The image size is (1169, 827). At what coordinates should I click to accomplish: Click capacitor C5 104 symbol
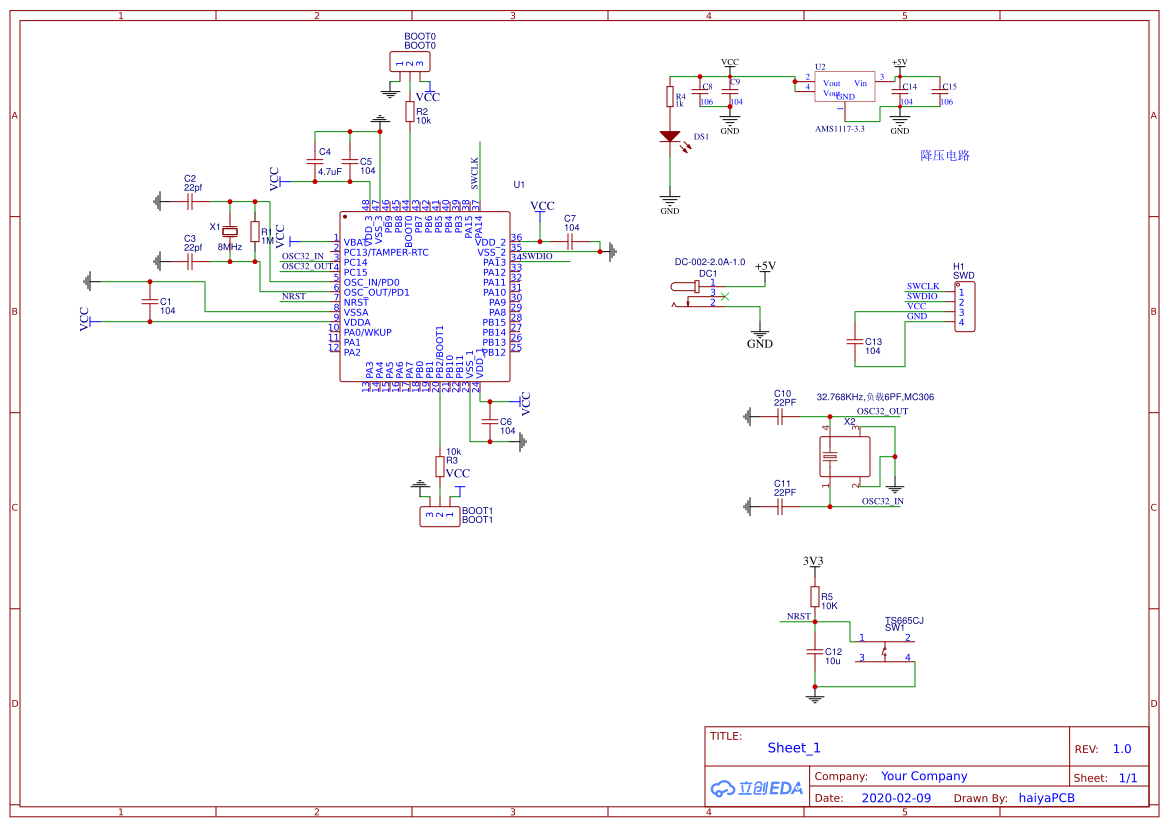tap(350, 161)
